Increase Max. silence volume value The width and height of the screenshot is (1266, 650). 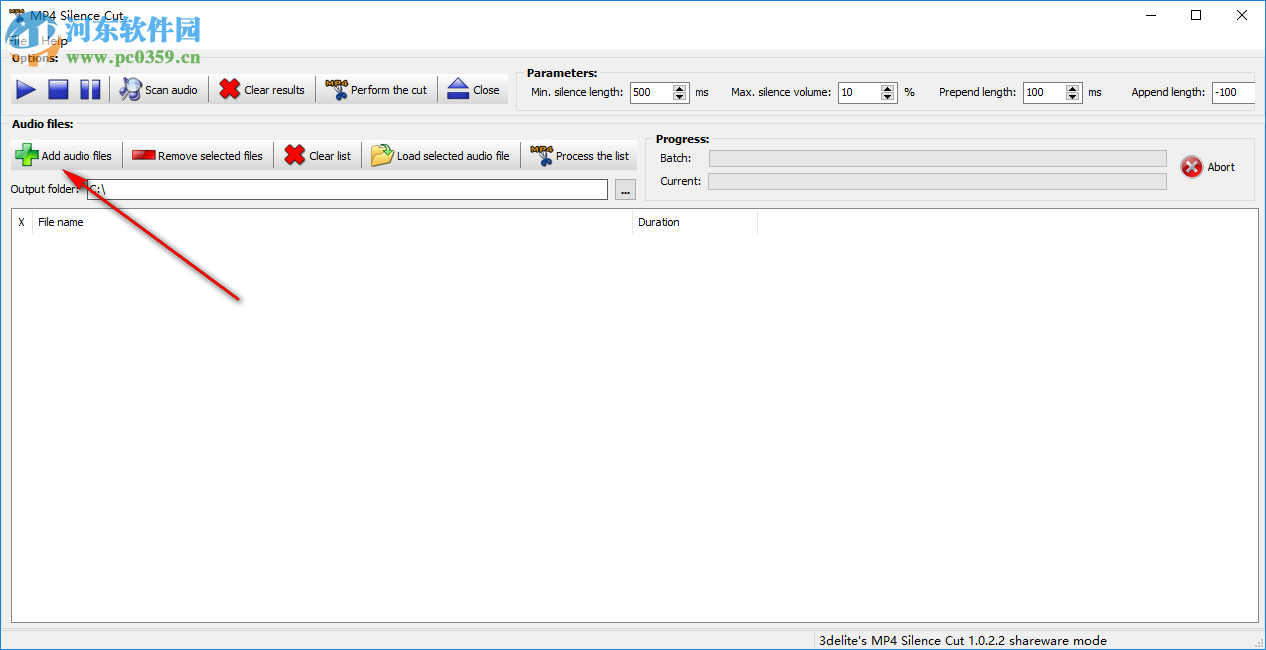point(888,88)
